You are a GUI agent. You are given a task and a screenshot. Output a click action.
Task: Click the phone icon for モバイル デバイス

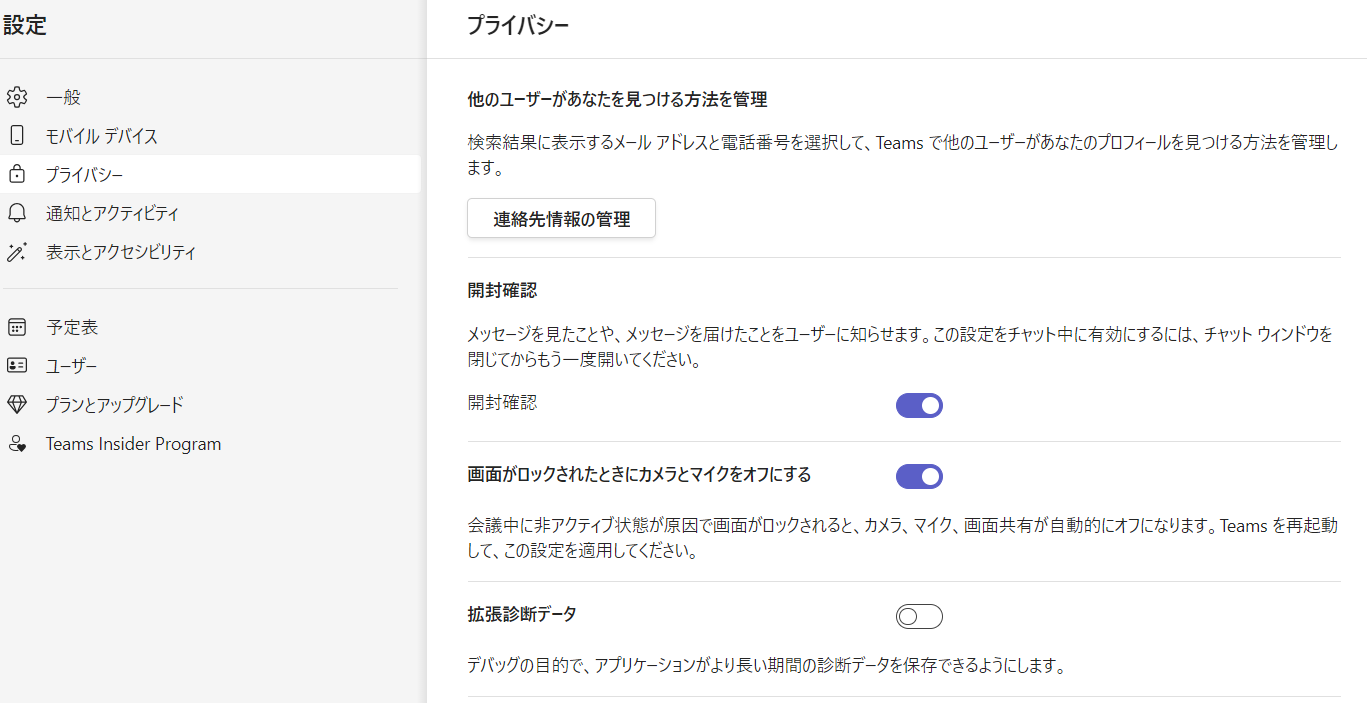(x=16, y=136)
